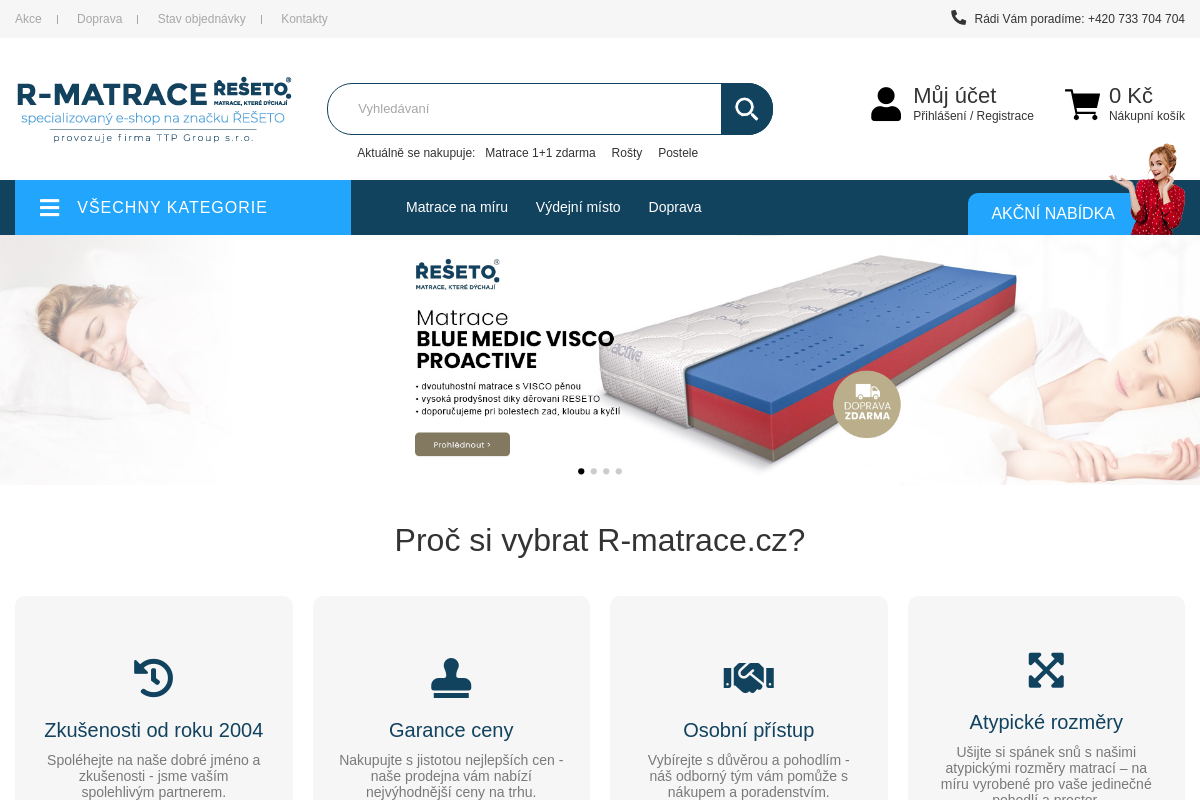The width and height of the screenshot is (1200, 800).
Task: Click the R-MATRACE Řešeto logo
Action: (154, 109)
